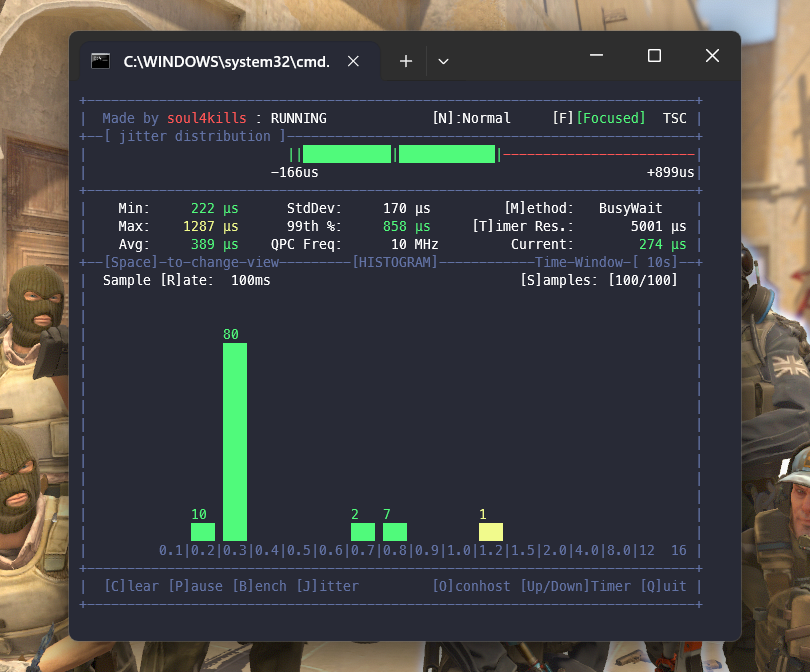The width and height of the screenshot is (810, 672).
Task: Click the [O]conhost command
Action: coord(471,586)
